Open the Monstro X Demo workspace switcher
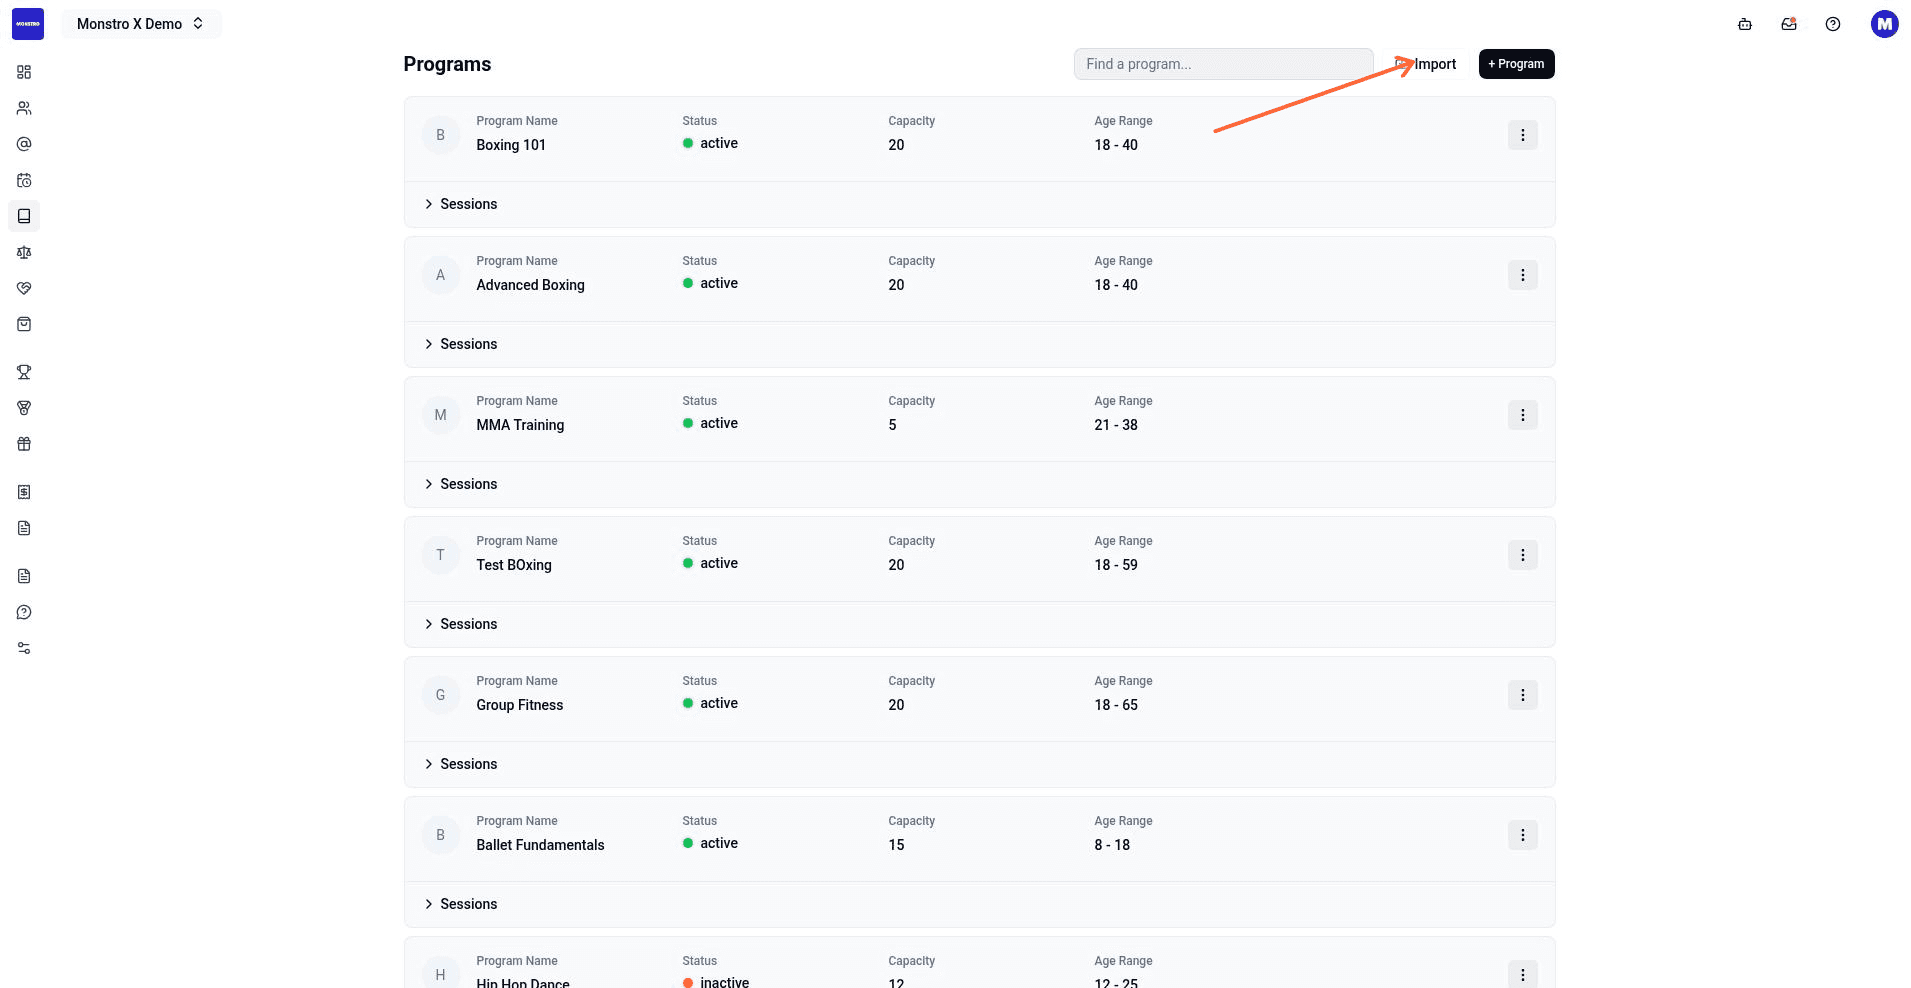 pos(141,24)
